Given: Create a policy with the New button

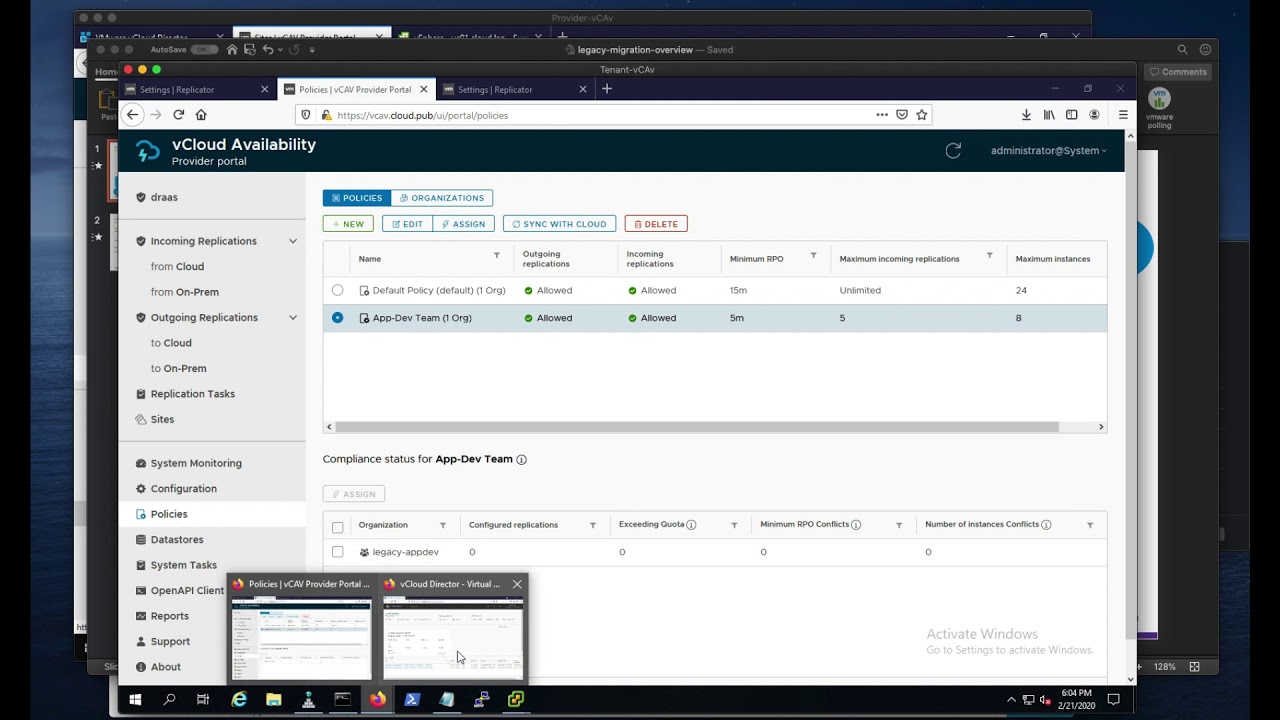Looking at the screenshot, I should pos(348,224).
